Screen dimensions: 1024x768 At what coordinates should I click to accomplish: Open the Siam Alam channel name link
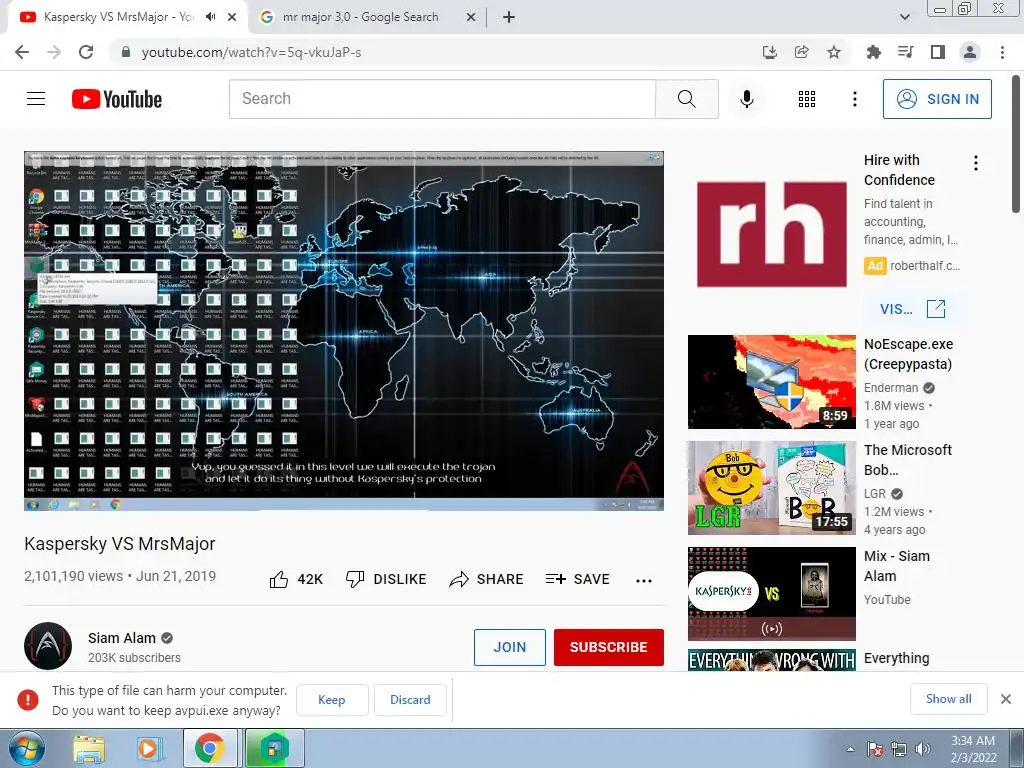coord(122,638)
